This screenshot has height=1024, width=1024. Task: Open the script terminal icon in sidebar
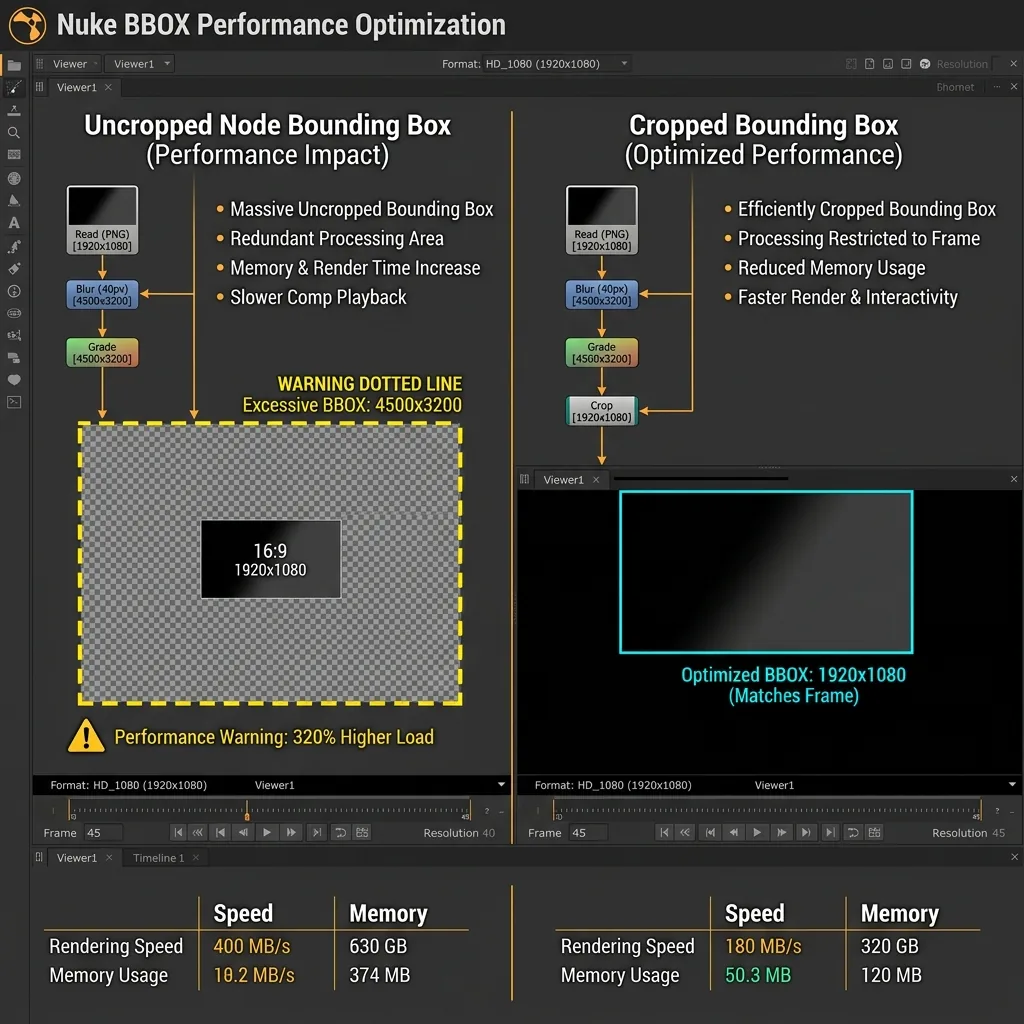point(14,402)
